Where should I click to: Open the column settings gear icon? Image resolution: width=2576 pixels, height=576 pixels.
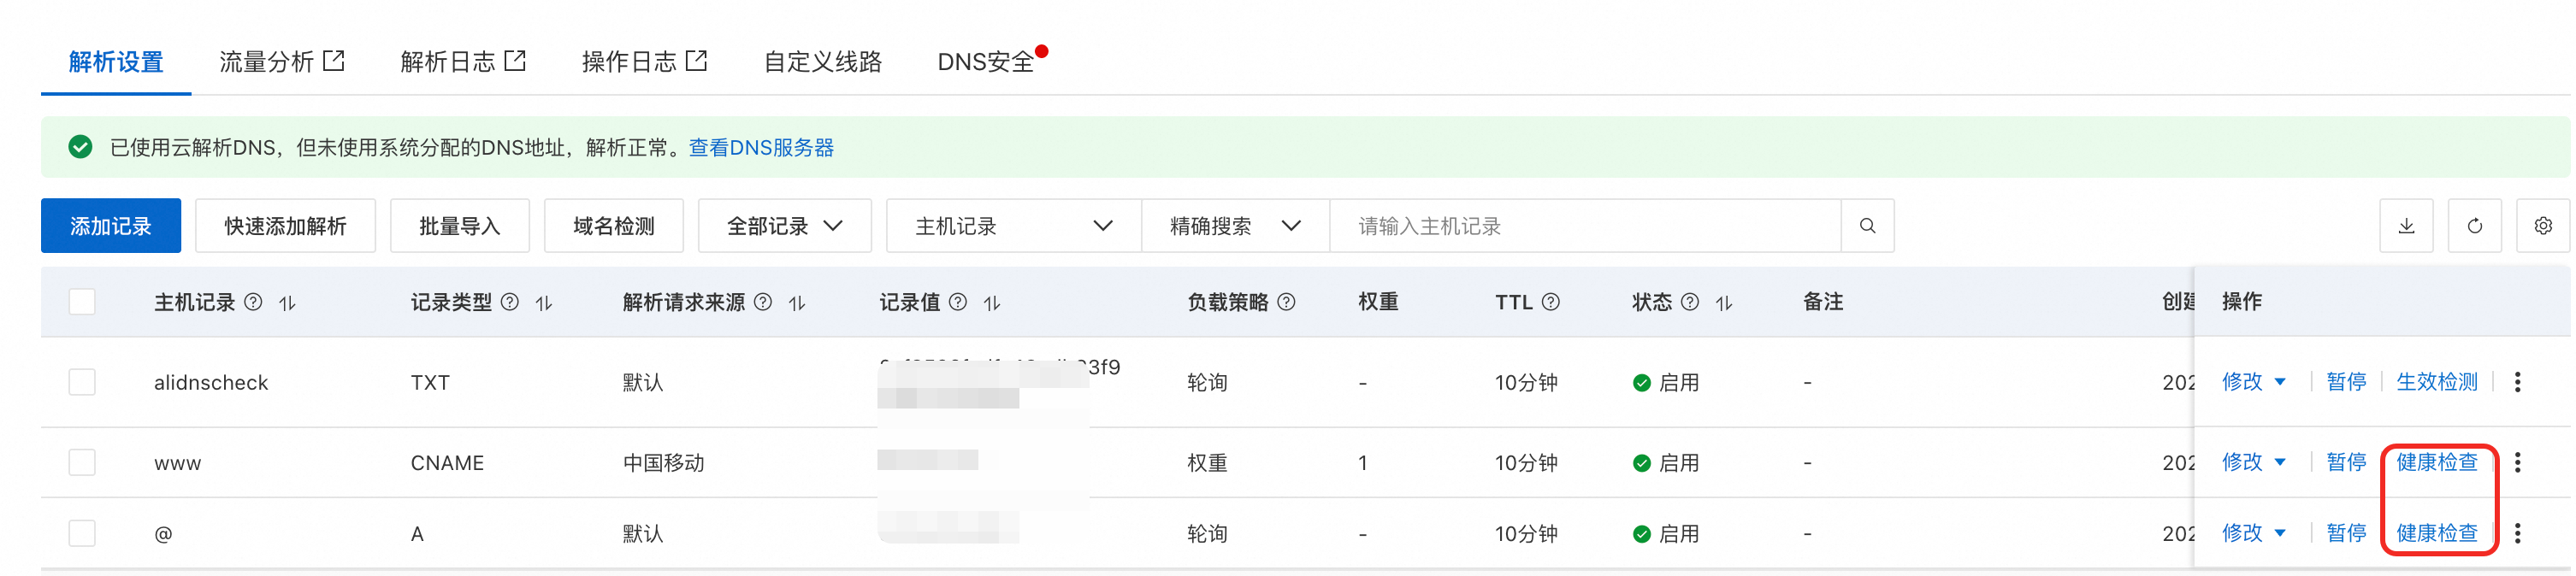[x=2542, y=226]
